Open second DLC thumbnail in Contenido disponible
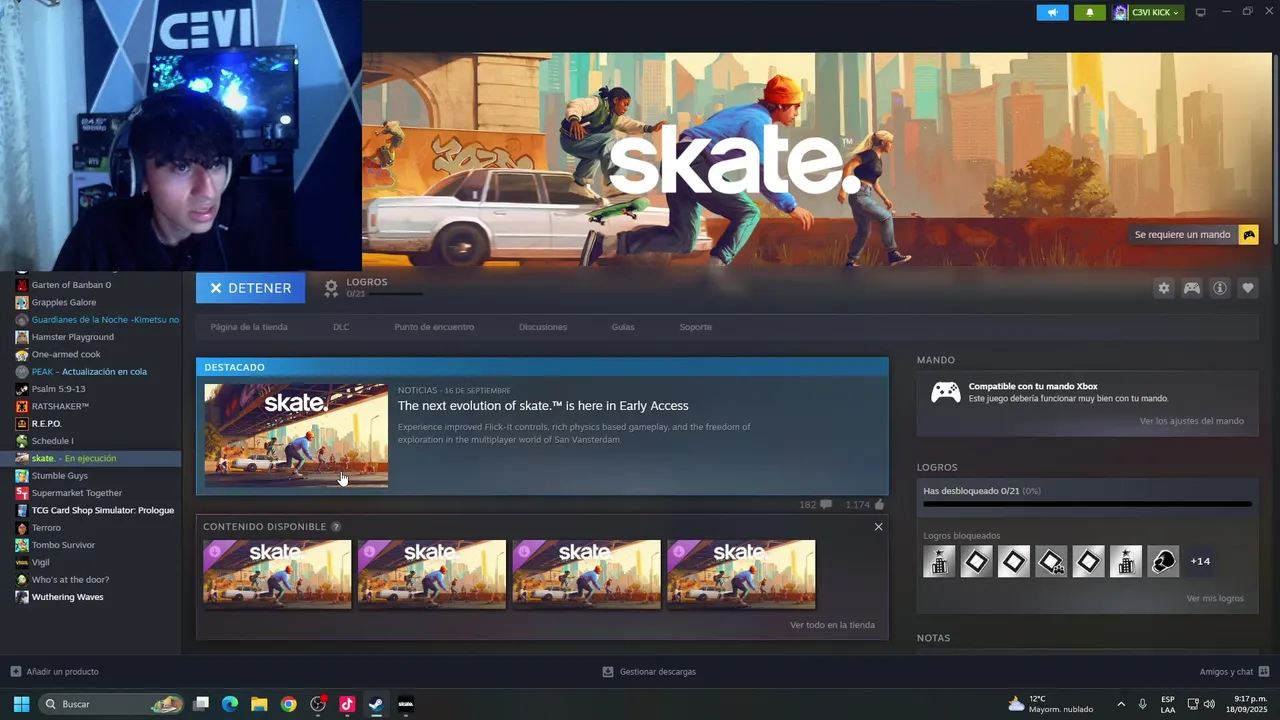The image size is (1280, 720). pyautogui.click(x=432, y=574)
